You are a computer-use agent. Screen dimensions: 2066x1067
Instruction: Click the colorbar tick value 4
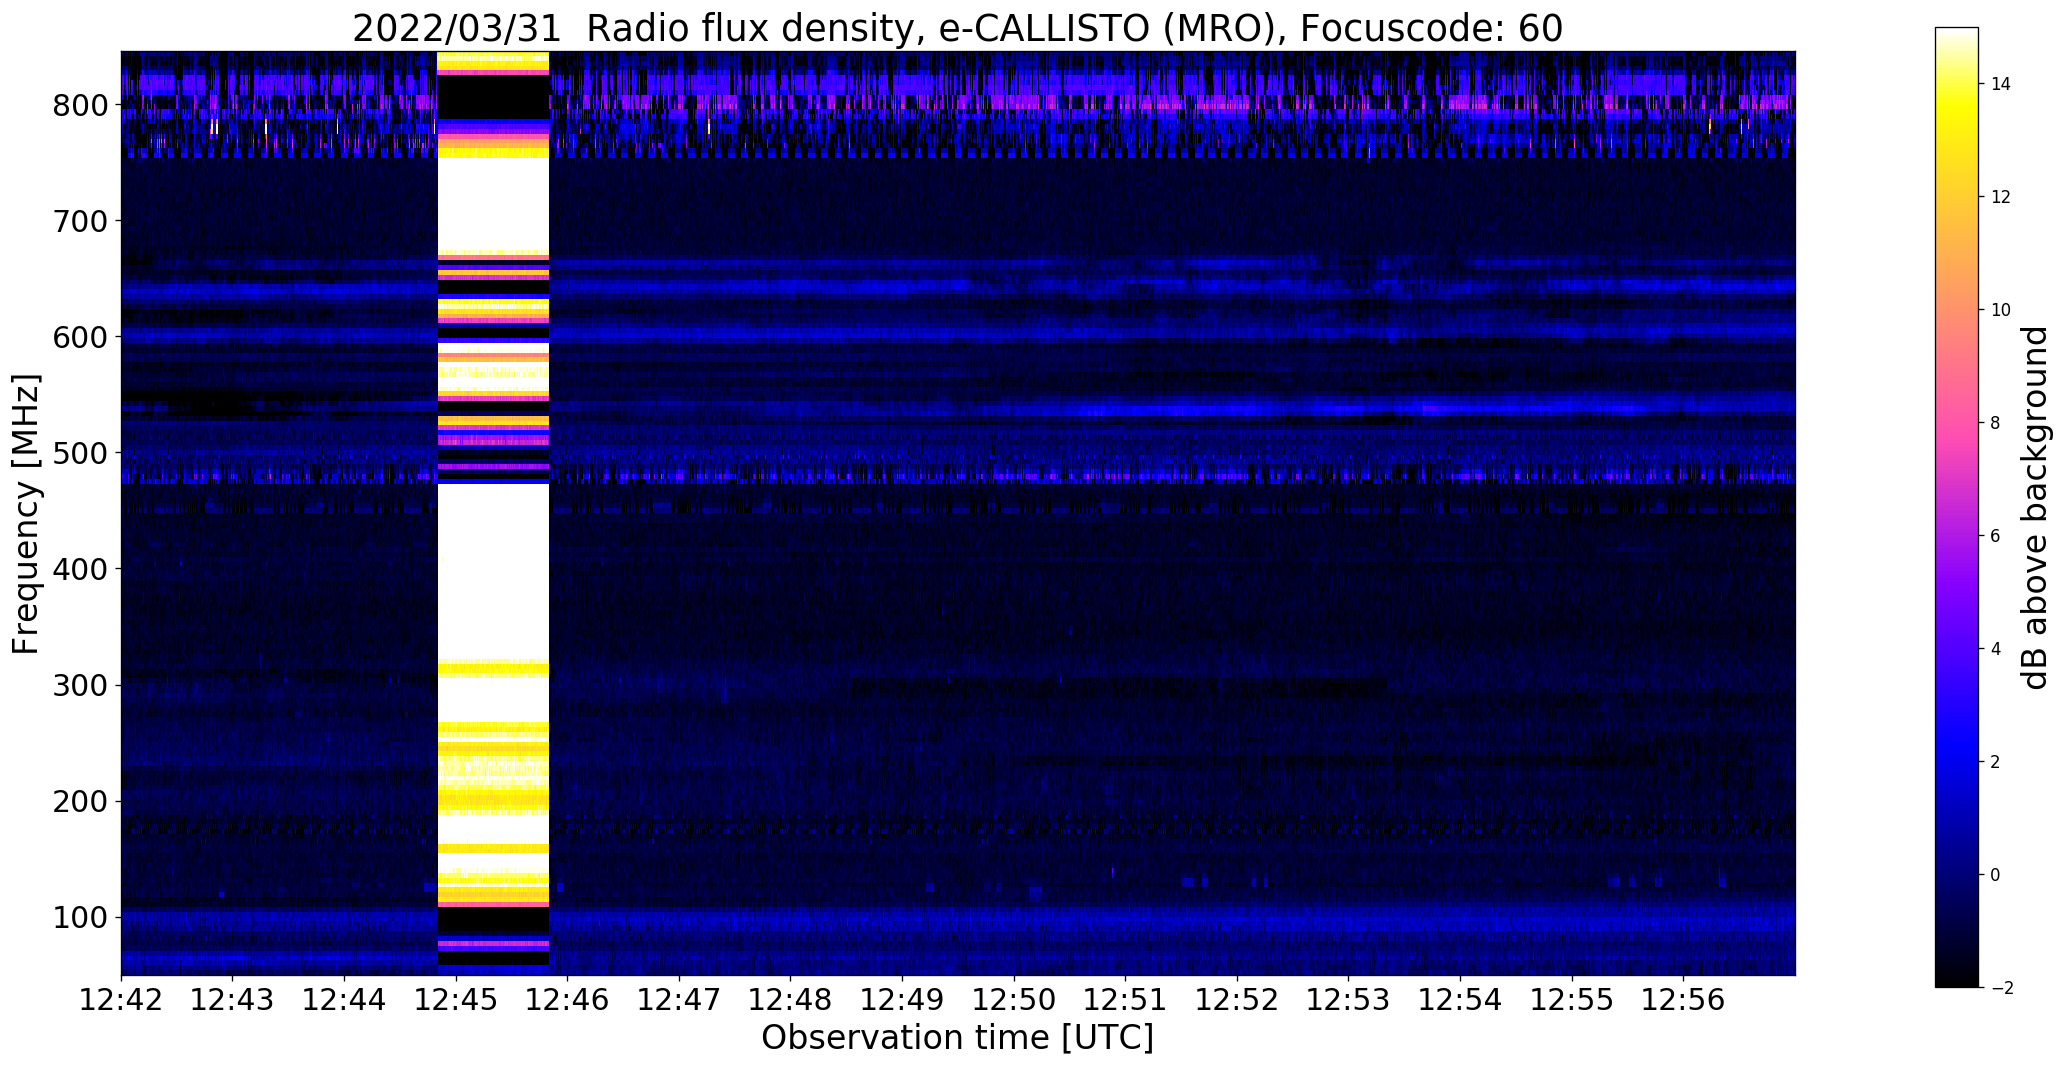[x=1996, y=649]
